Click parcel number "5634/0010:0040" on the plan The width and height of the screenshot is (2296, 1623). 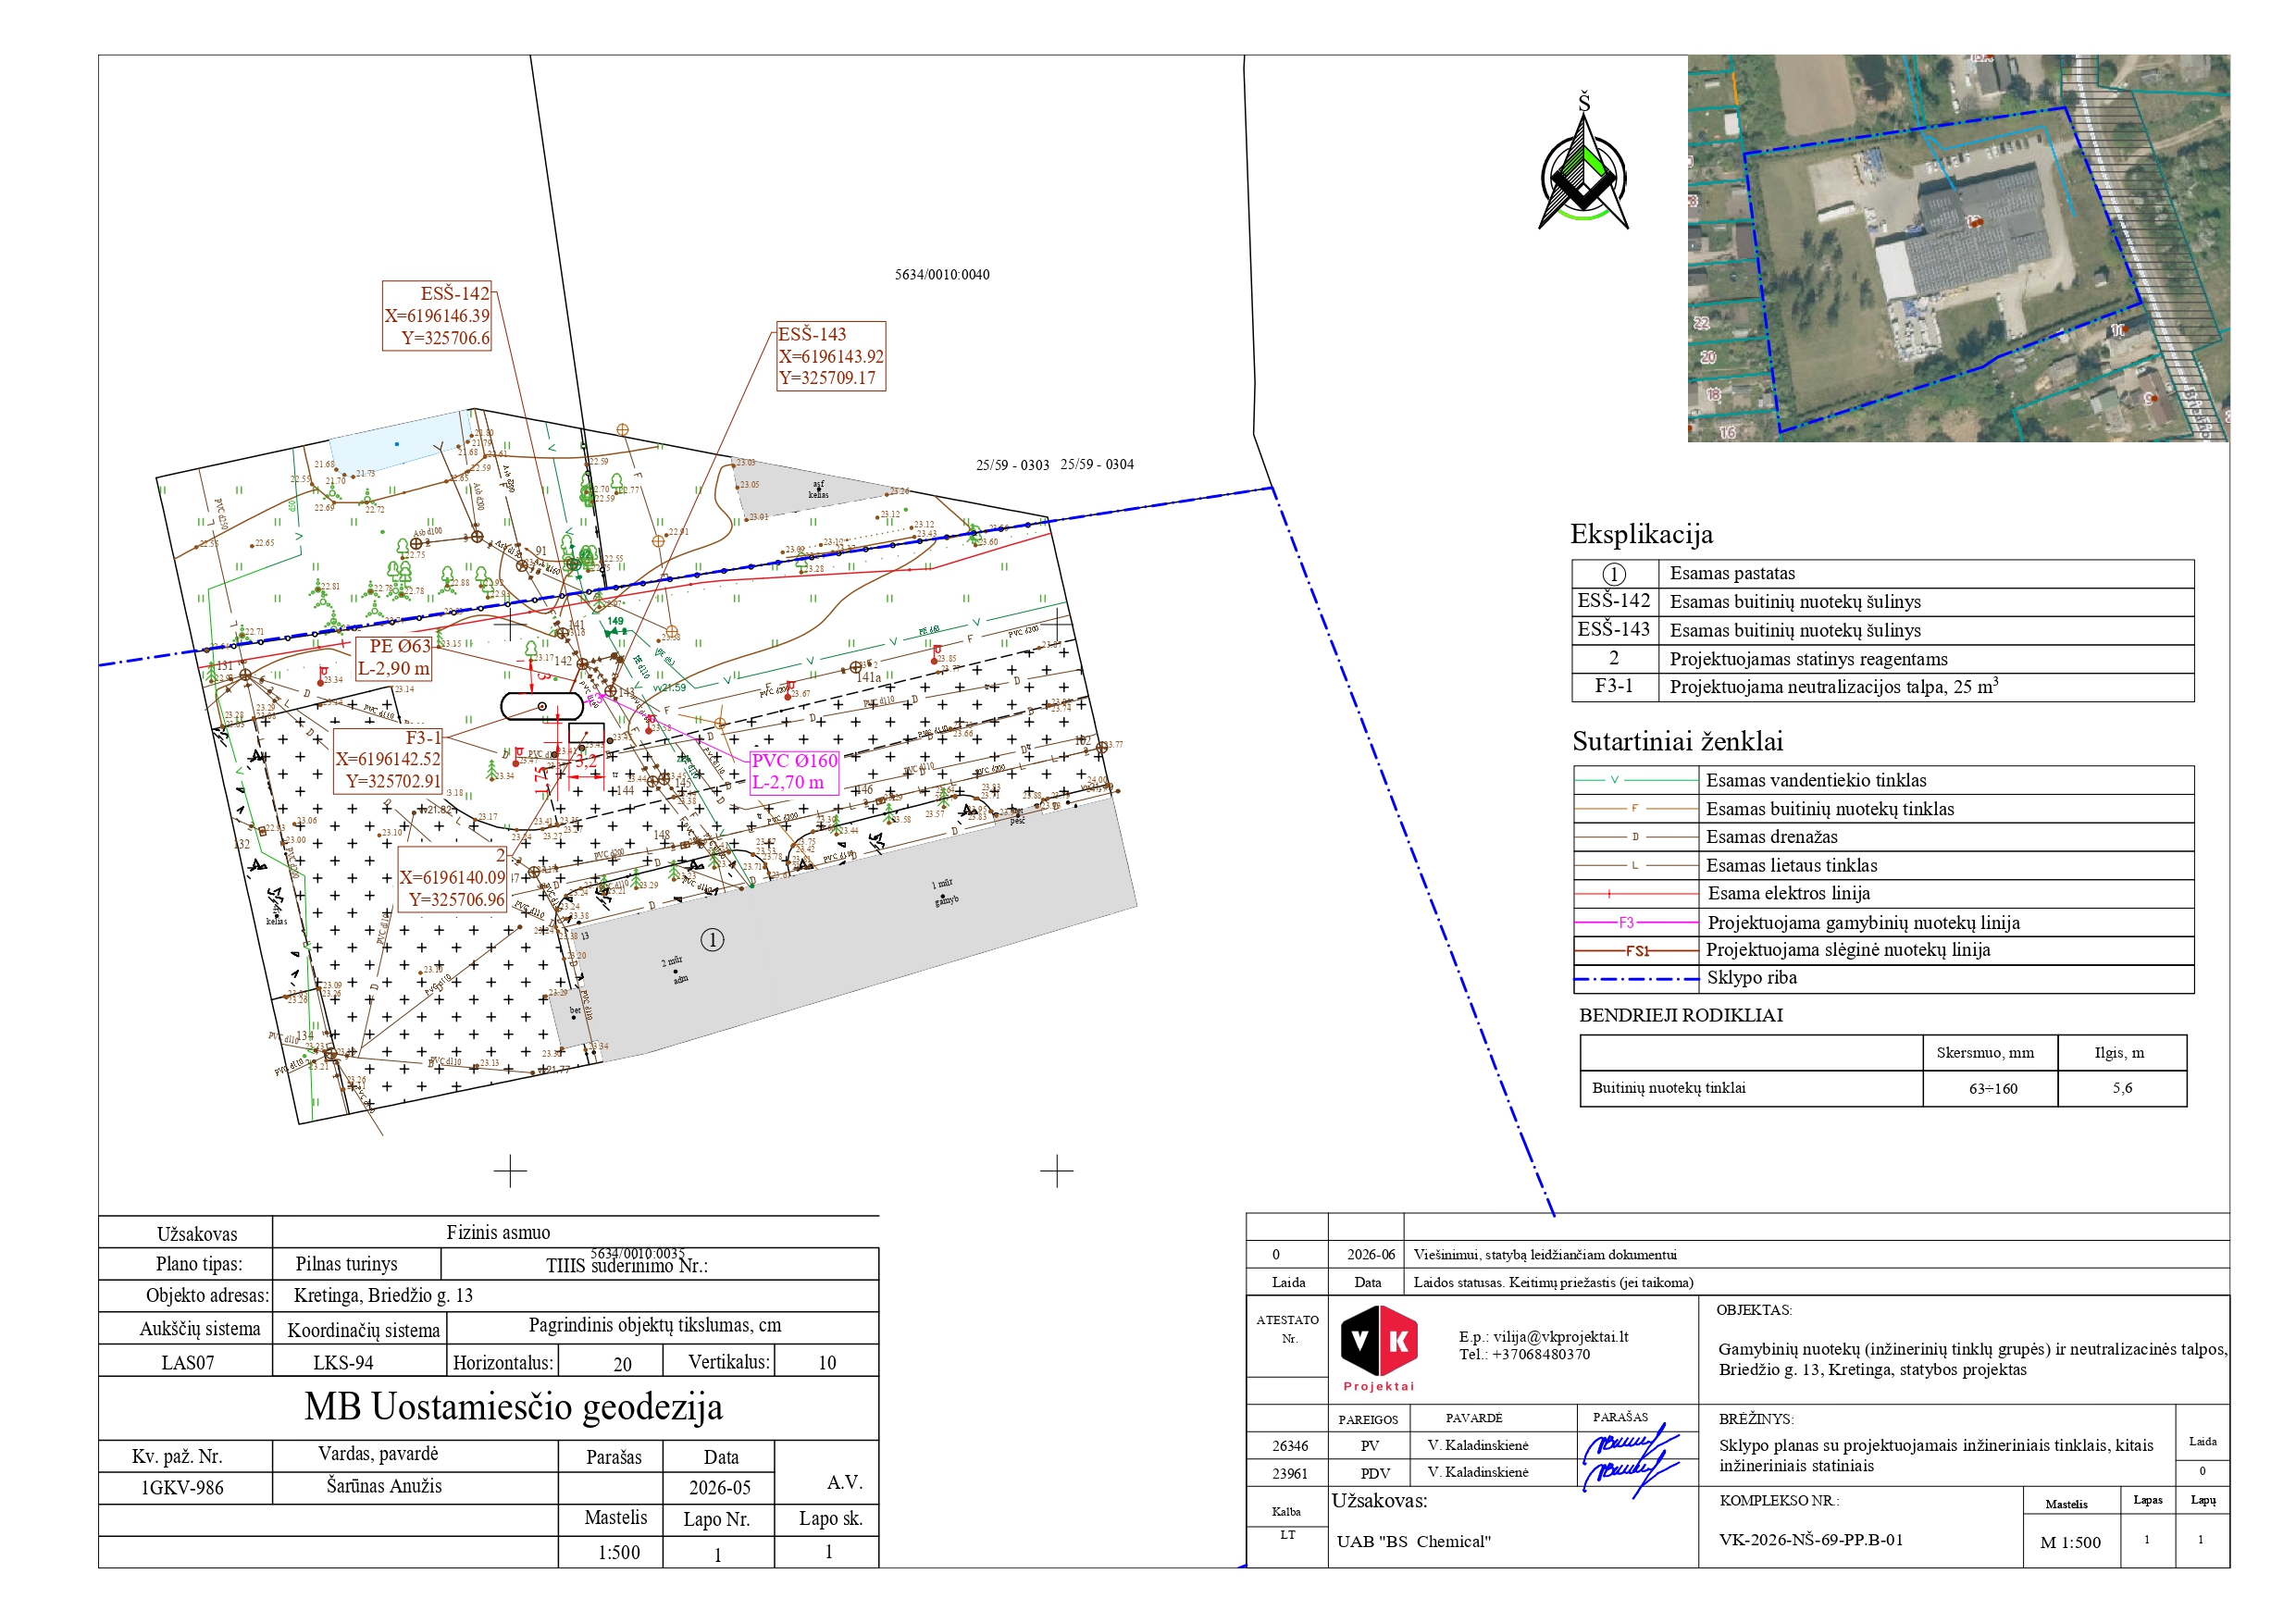942,275
